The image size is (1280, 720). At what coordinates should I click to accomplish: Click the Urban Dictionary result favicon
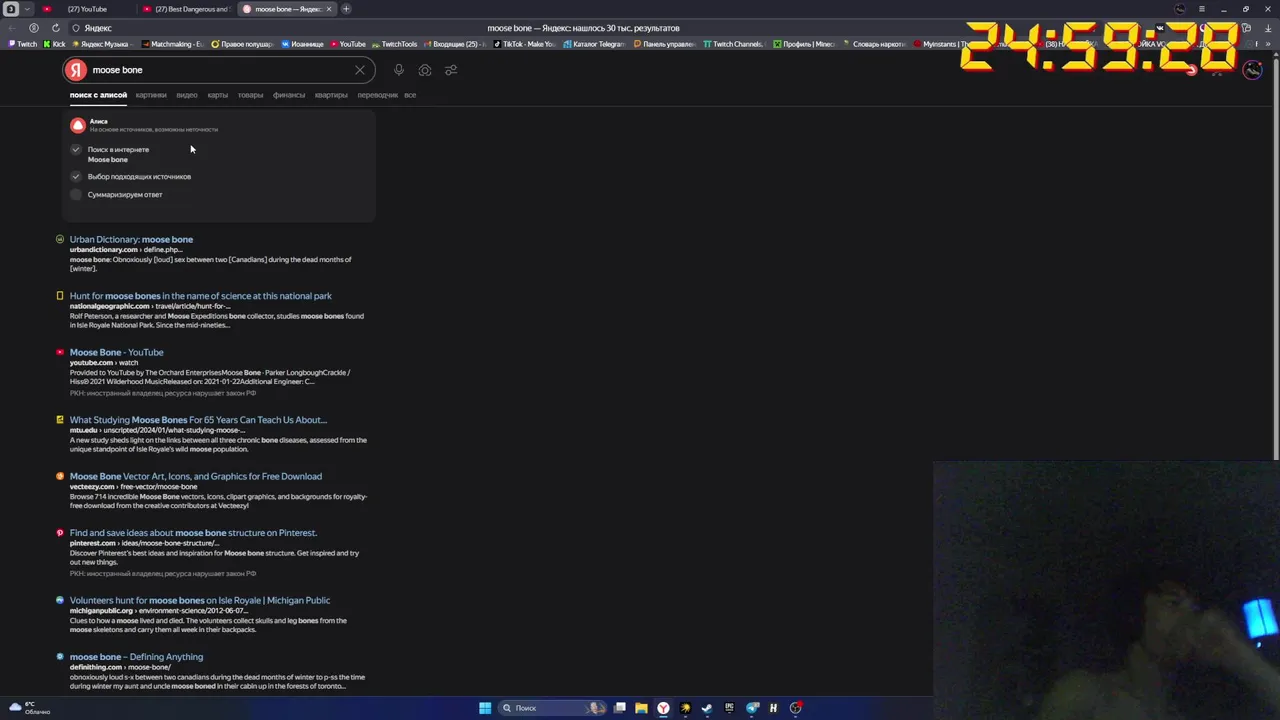pos(60,239)
